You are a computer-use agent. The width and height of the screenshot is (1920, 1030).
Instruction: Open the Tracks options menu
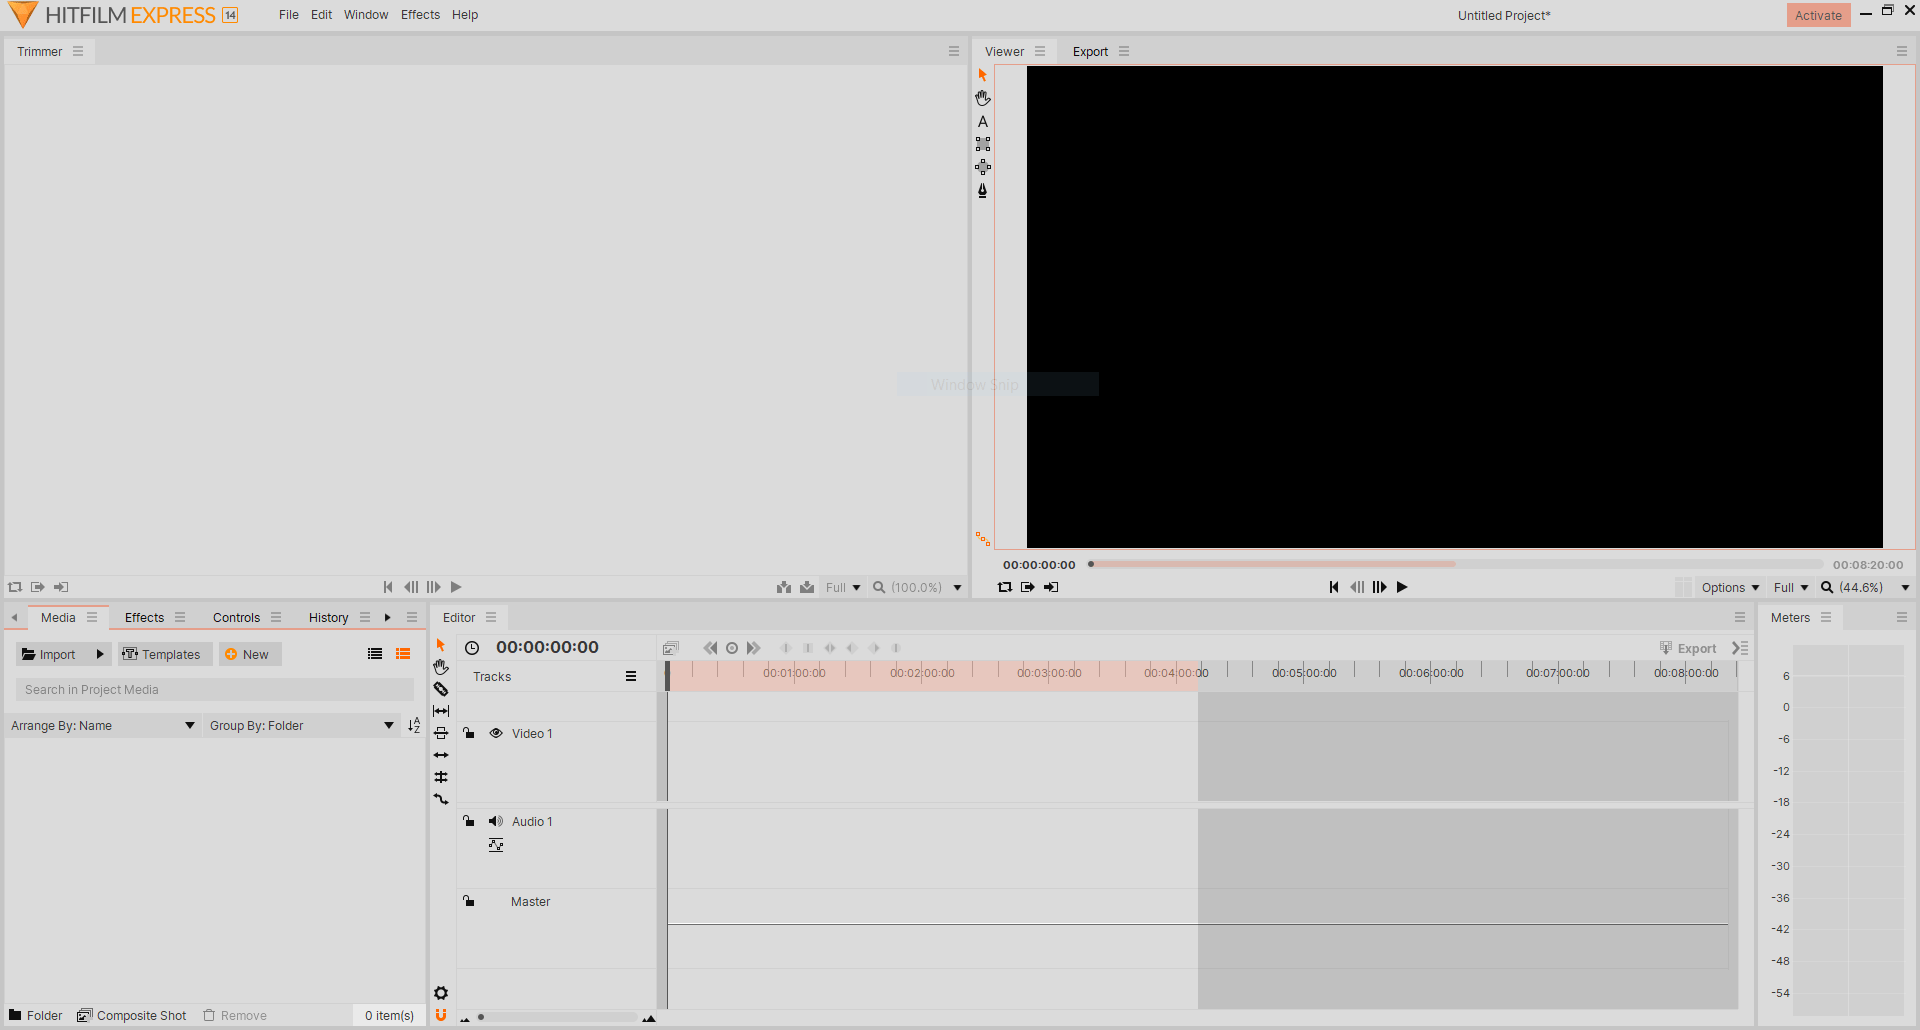pos(631,676)
